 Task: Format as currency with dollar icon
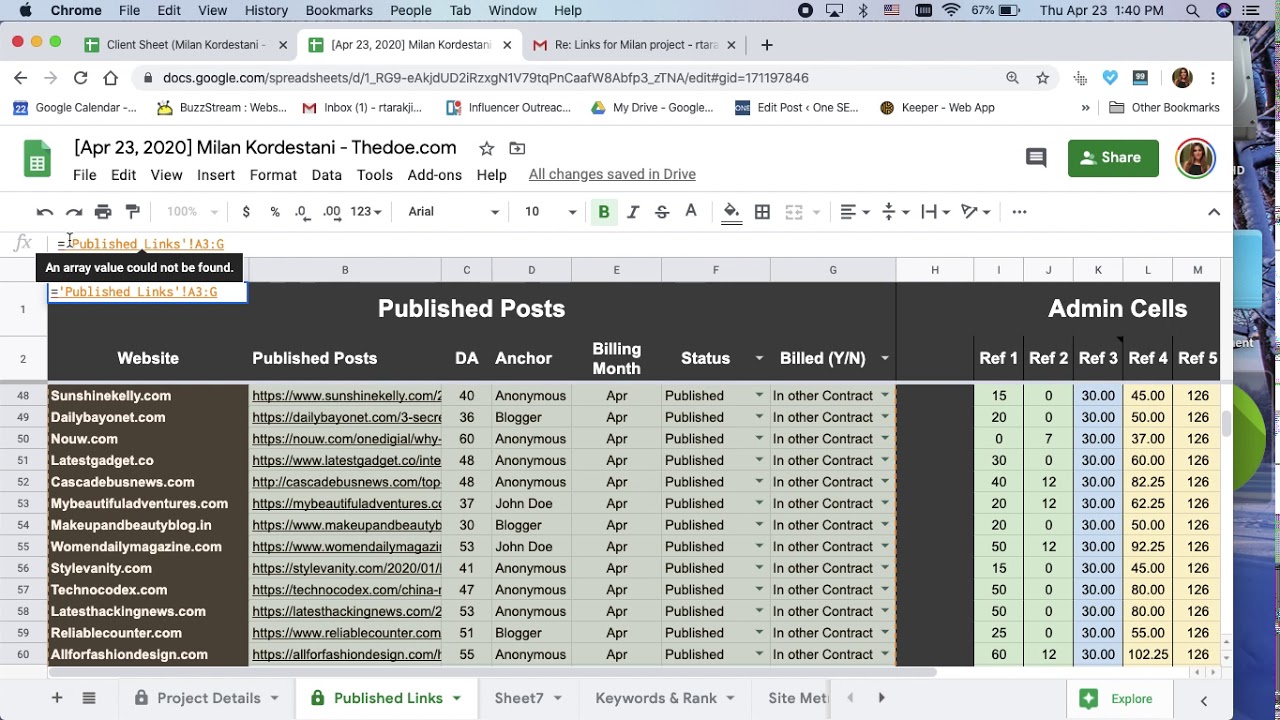point(246,212)
